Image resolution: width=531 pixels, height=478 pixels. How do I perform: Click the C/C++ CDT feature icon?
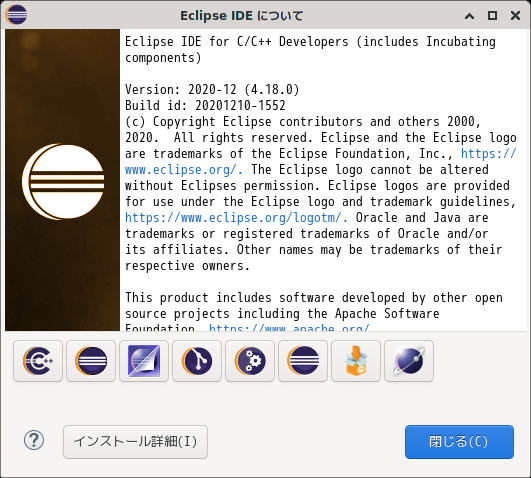coord(38,361)
